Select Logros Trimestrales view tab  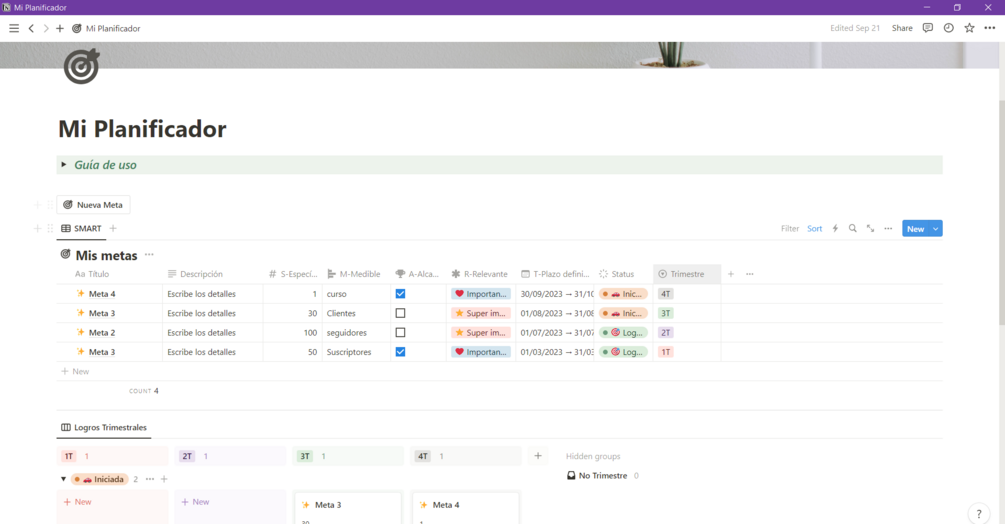[104, 427]
